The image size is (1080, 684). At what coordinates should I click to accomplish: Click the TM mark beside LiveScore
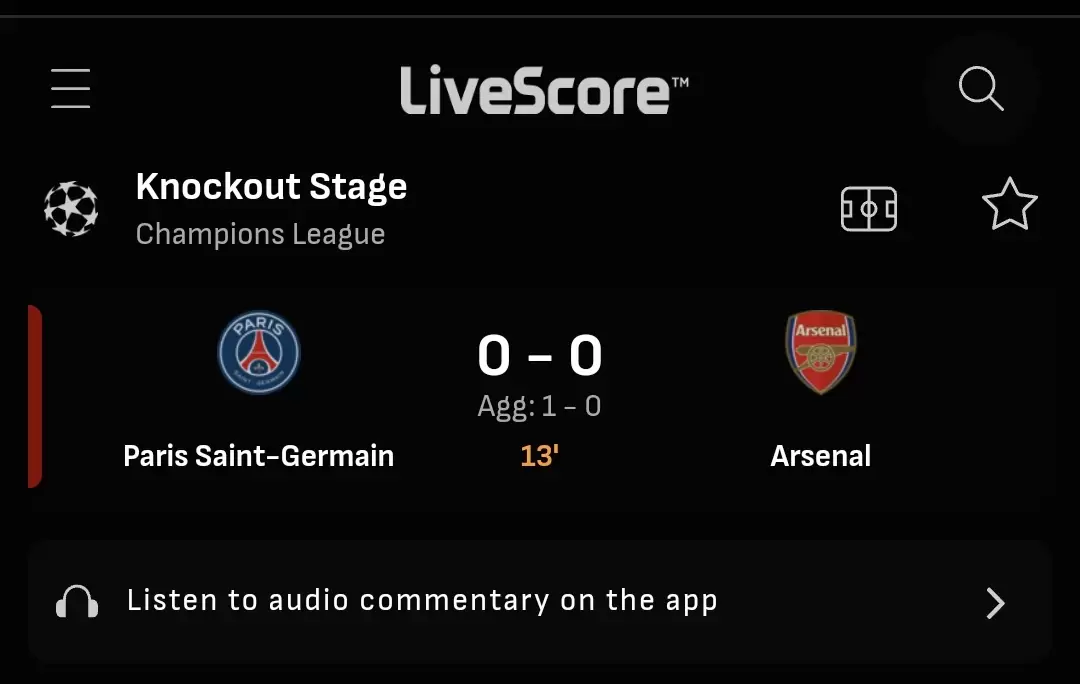point(680,82)
